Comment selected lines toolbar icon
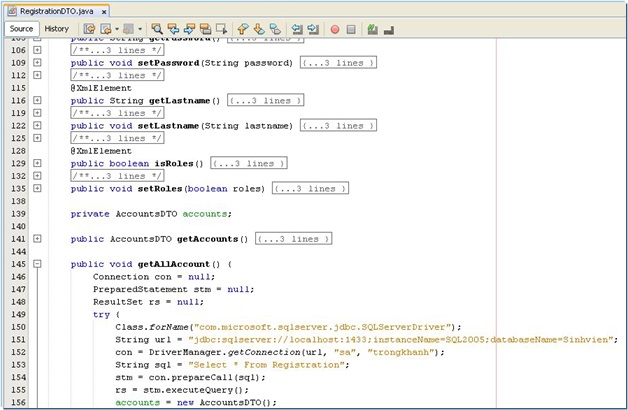628x410 pixels. 372,29
